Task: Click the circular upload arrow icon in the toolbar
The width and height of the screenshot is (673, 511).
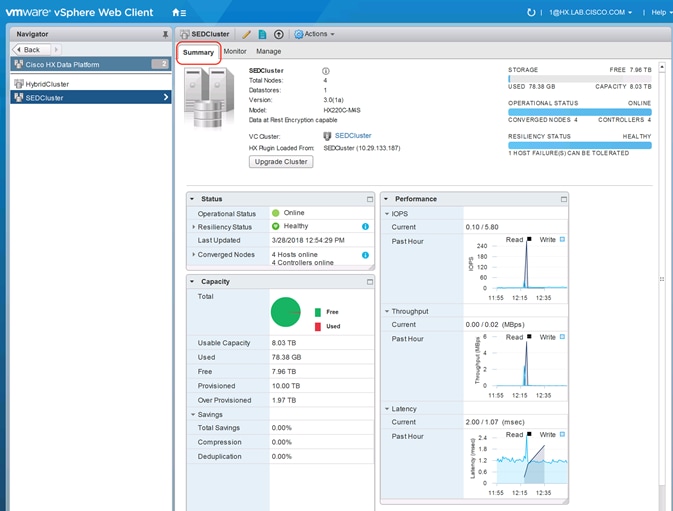Action: point(279,34)
